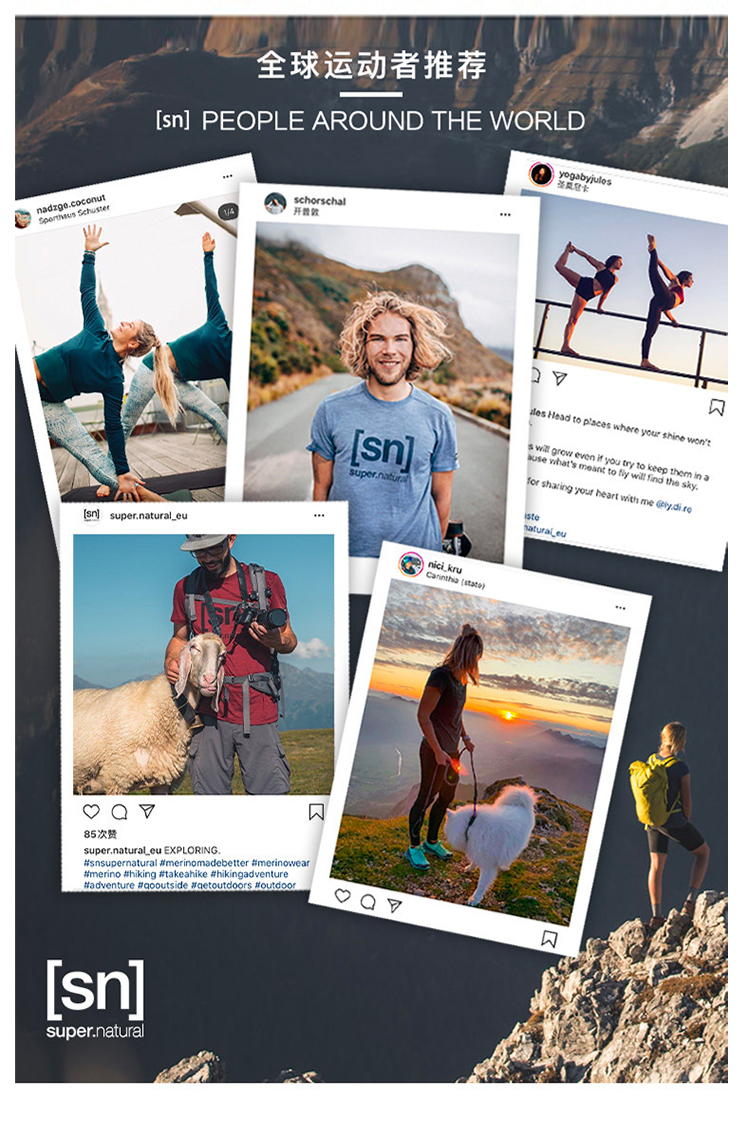750x1144 pixels.
Task: Bookmark the yogabyjules yoga post
Action: (x=716, y=406)
